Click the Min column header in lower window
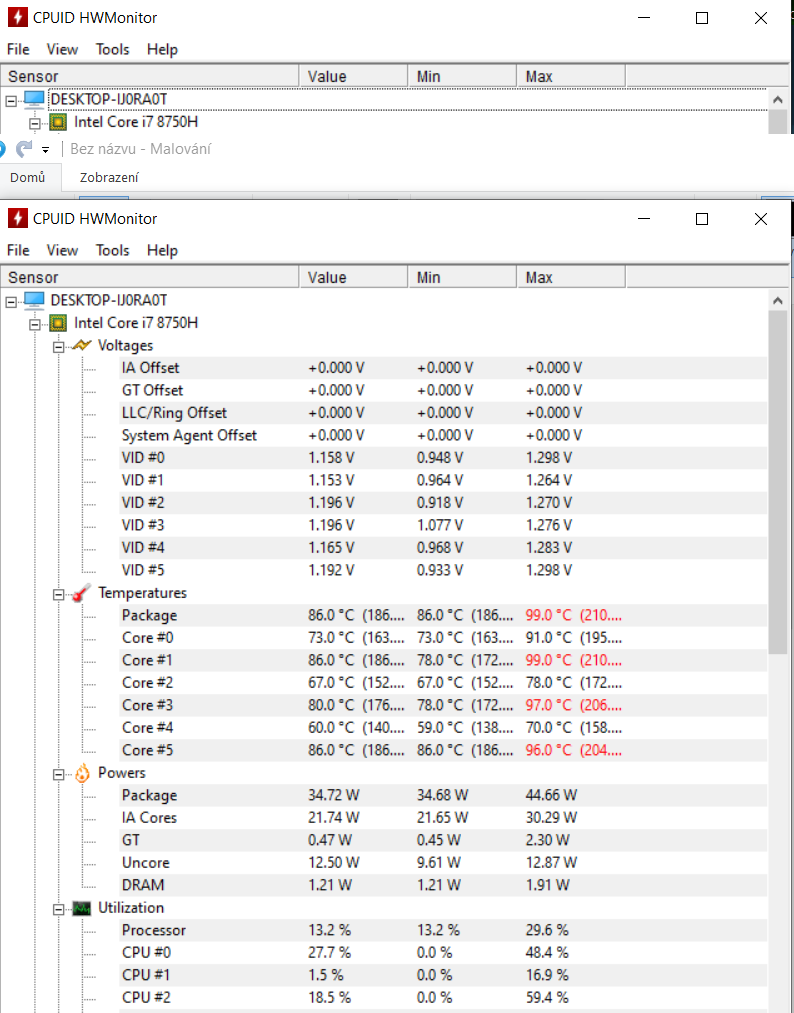The height and width of the screenshot is (1013, 794). pos(462,277)
